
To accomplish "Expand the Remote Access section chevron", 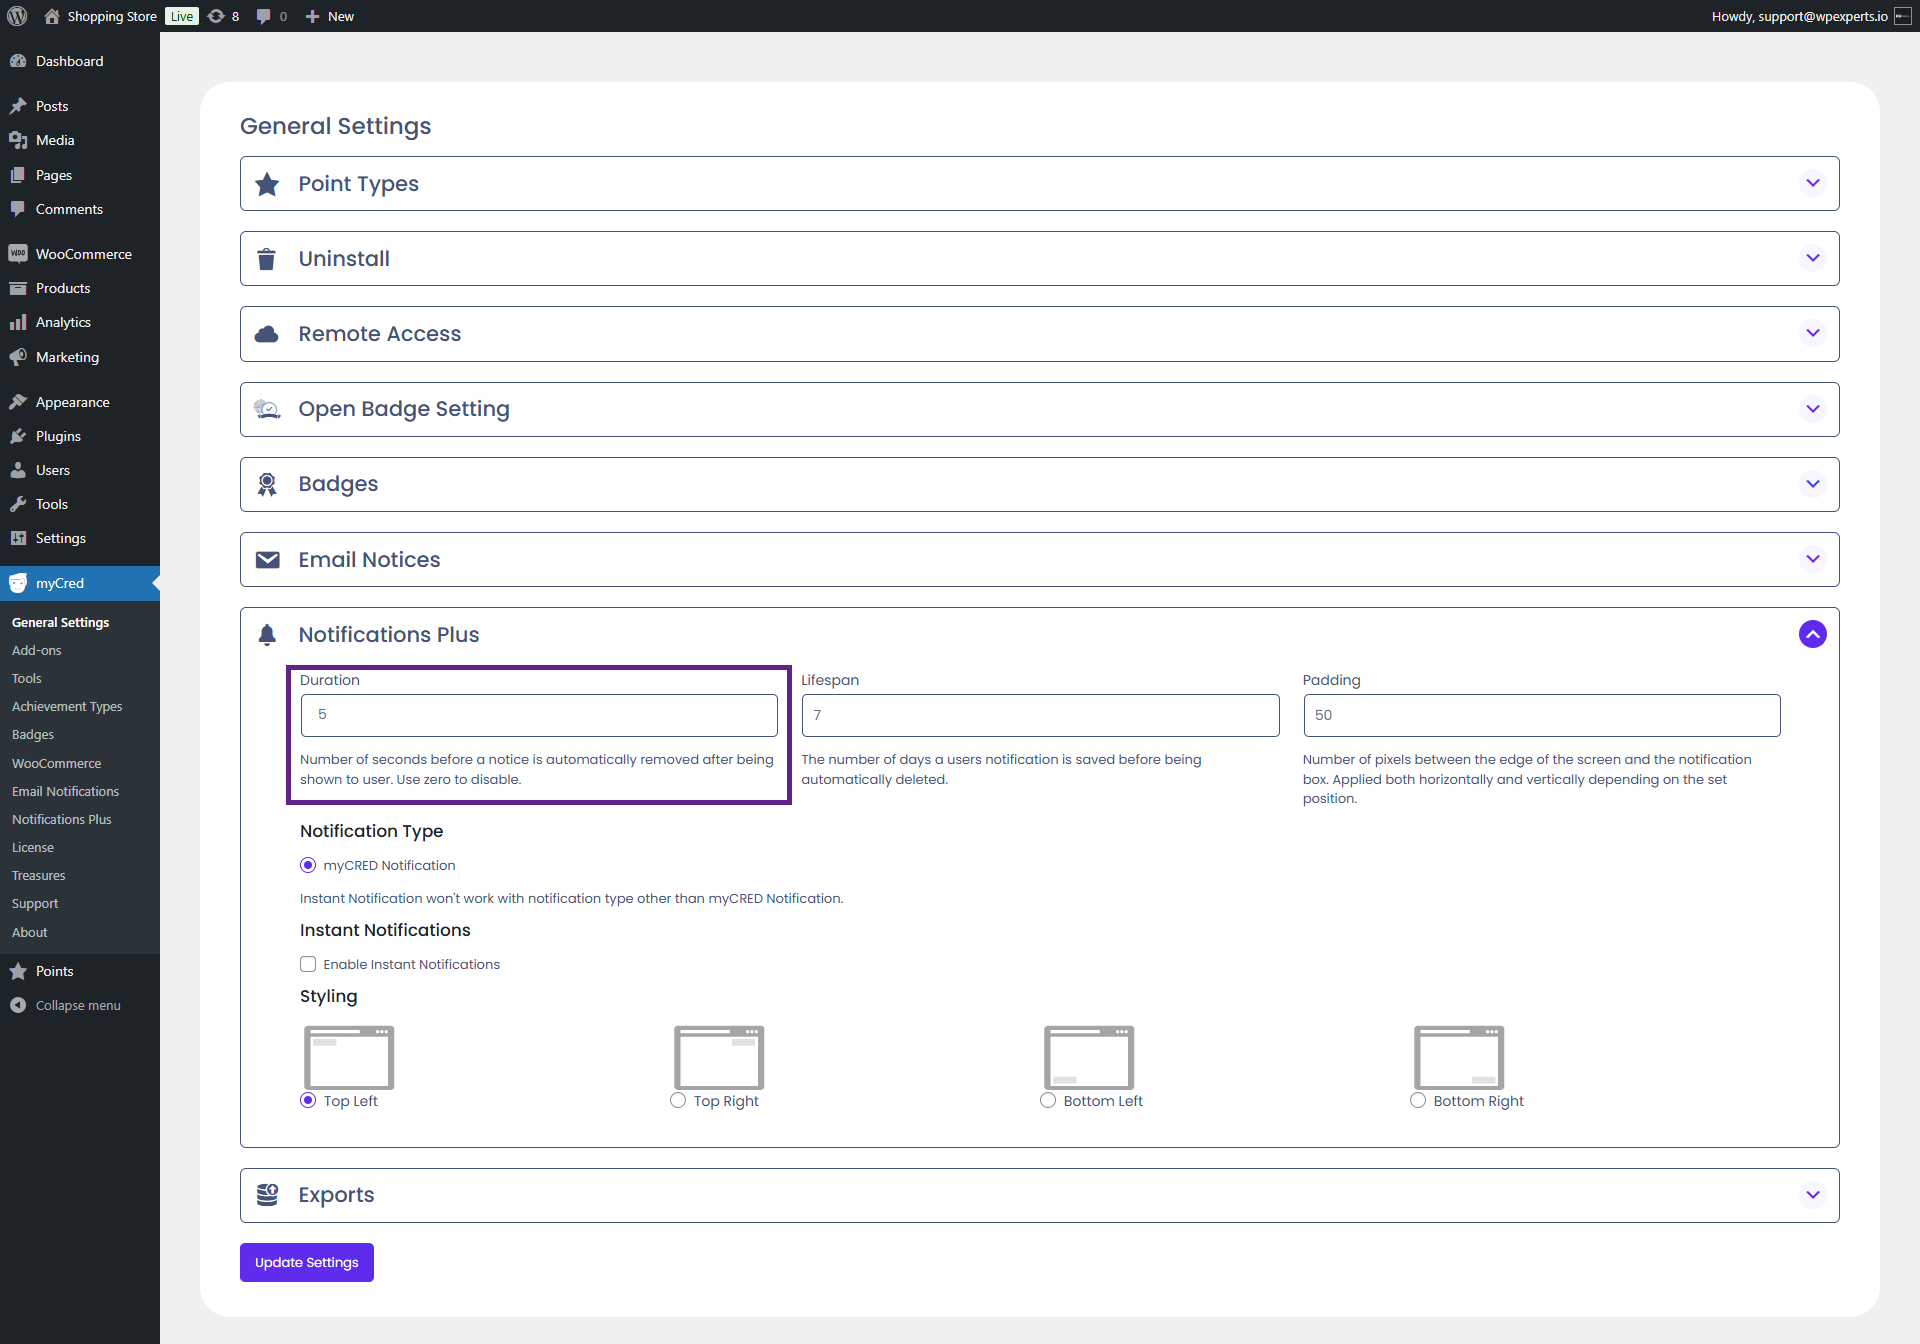I will (1812, 333).
